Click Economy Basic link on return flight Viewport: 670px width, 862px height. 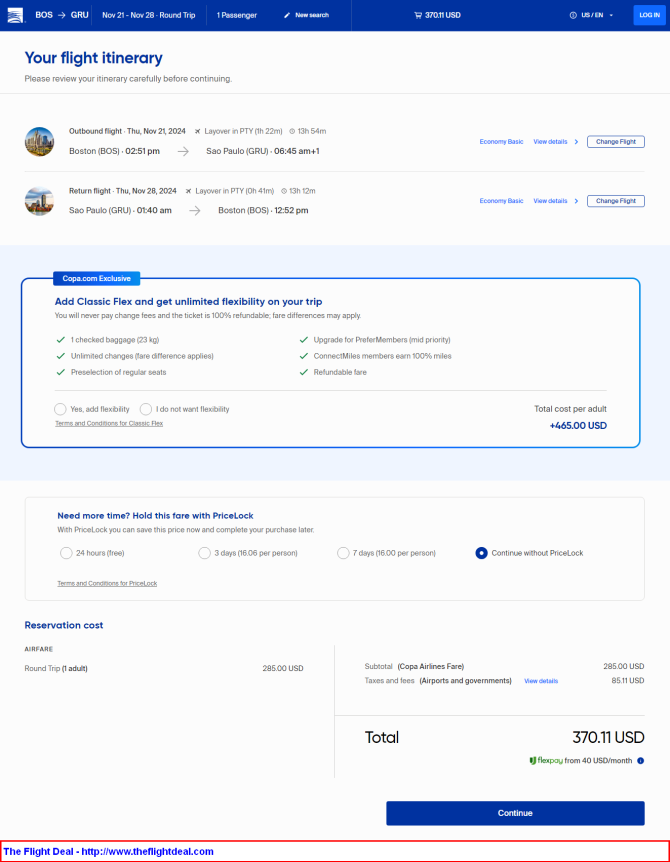pos(501,201)
